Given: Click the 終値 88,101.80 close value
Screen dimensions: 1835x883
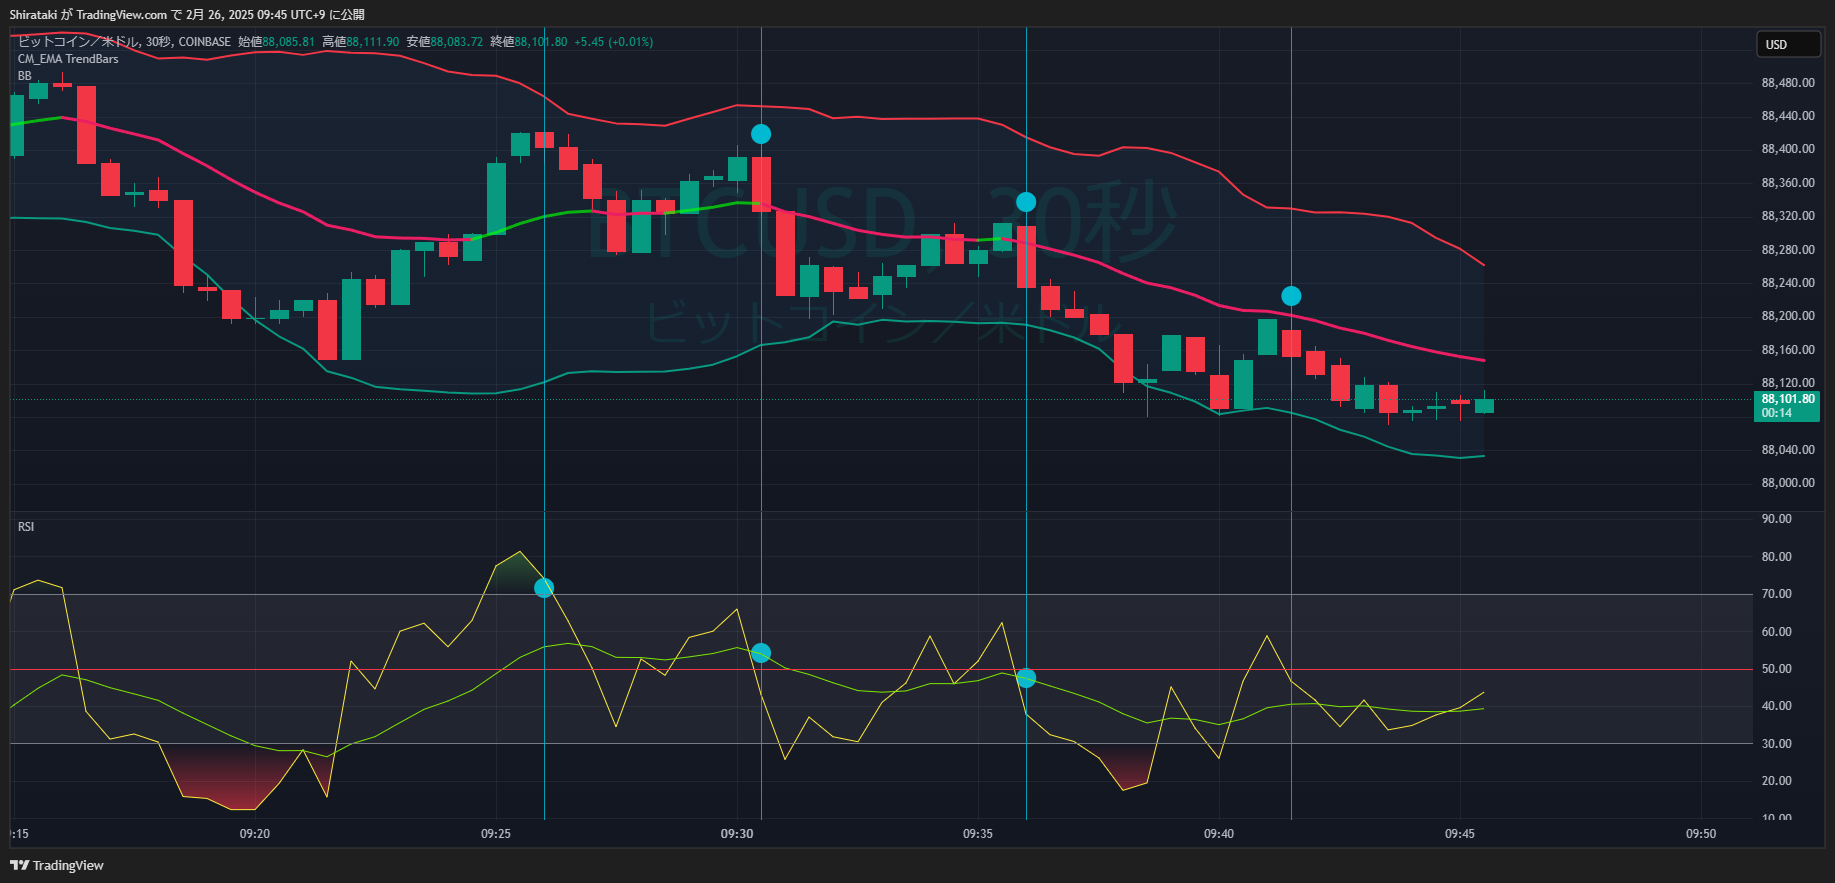Looking at the screenshot, I should coord(528,42).
